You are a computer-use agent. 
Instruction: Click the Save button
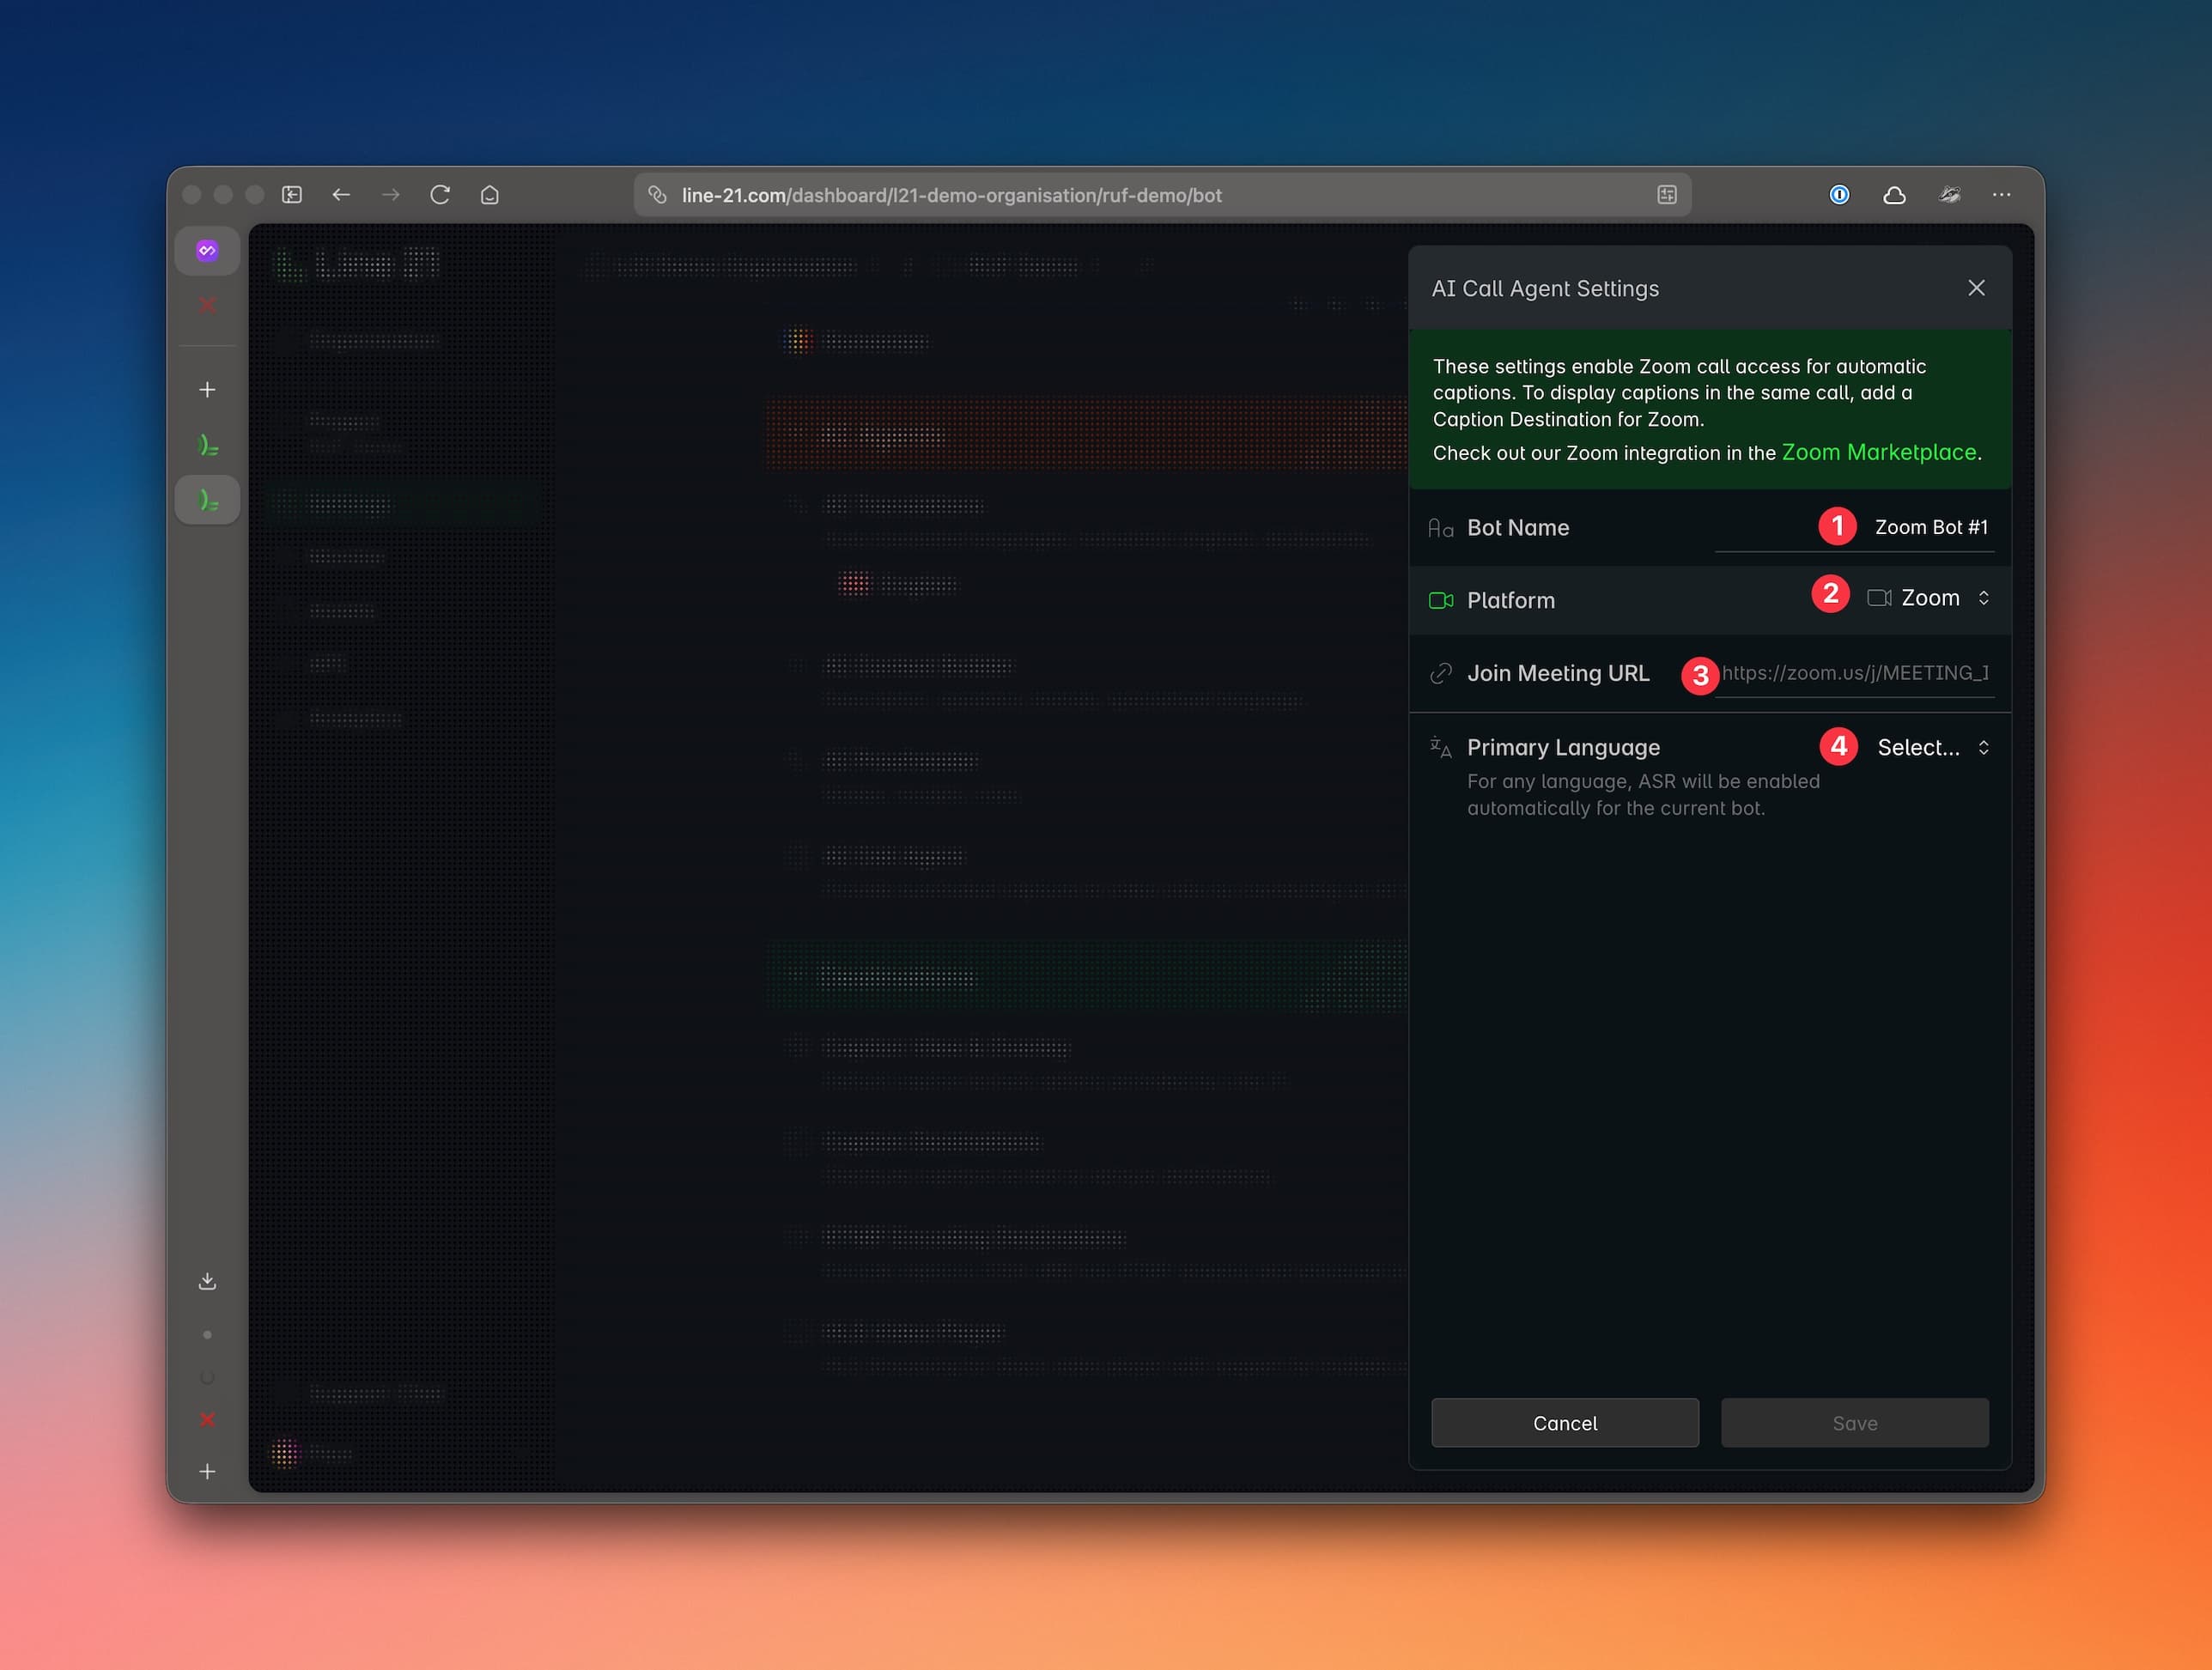tap(1854, 1423)
